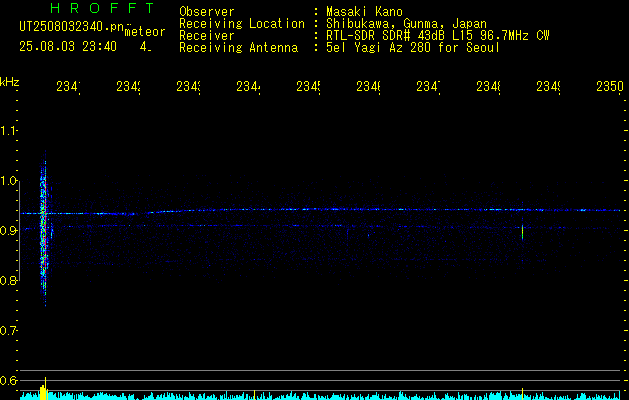Viewport: 629px width, 400px height.
Task: Click the 2344 time axis marker
Action: click(x=248, y=86)
